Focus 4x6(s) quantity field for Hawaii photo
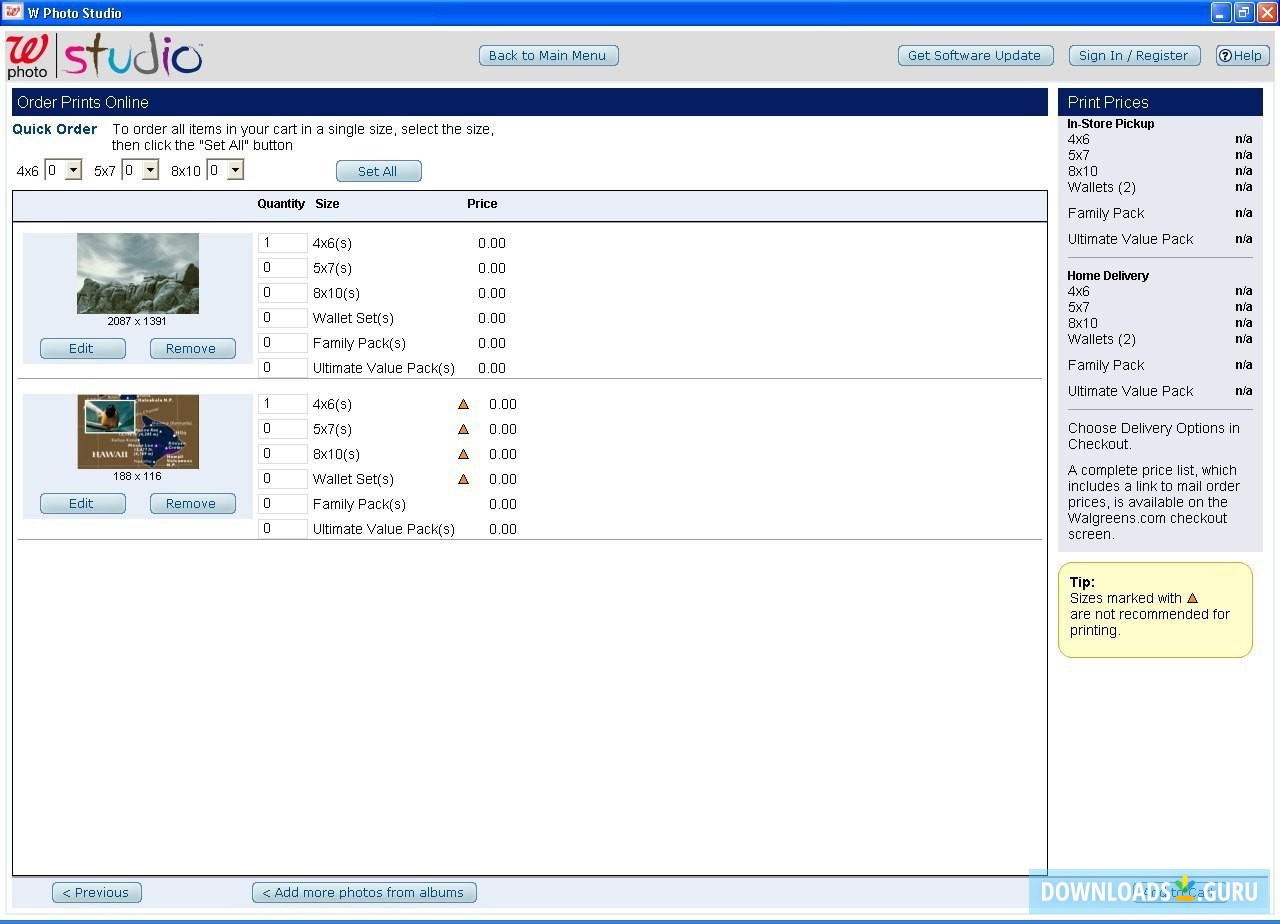1280x924 pixels. pos(282,404)
